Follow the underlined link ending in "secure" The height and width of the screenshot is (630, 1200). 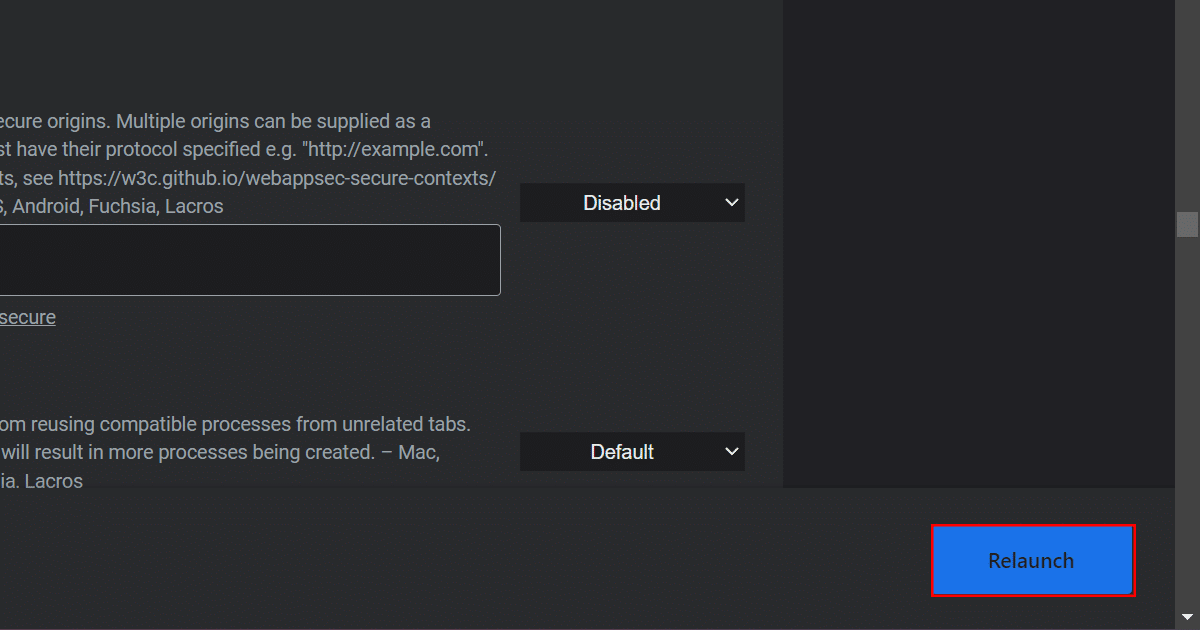[x=27, y=317]
